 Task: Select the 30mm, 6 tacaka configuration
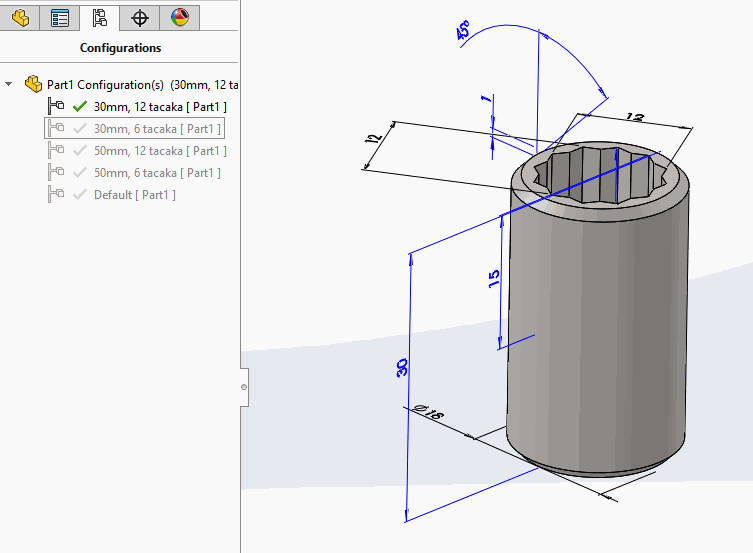(x=157, y=128)
